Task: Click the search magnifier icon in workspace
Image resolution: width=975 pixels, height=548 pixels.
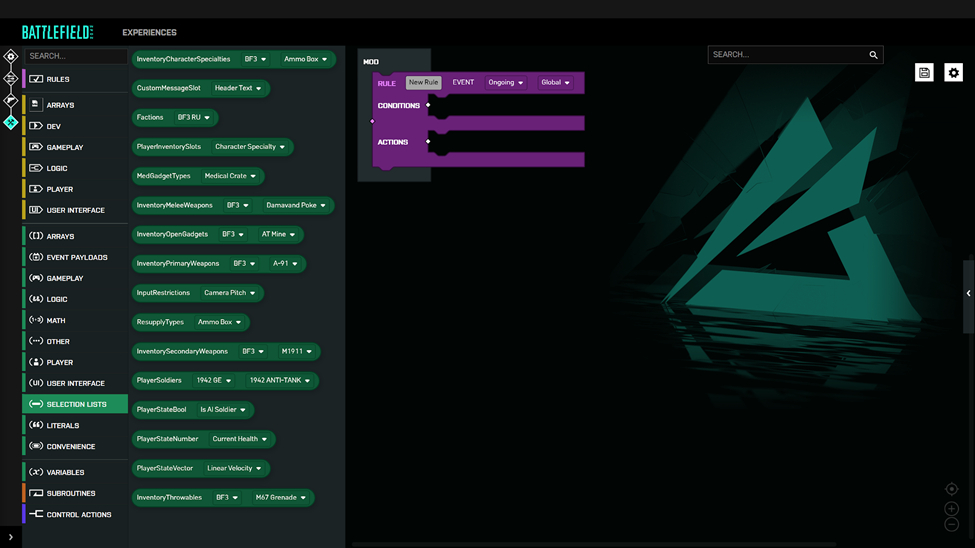Action: tap(873, 55)
